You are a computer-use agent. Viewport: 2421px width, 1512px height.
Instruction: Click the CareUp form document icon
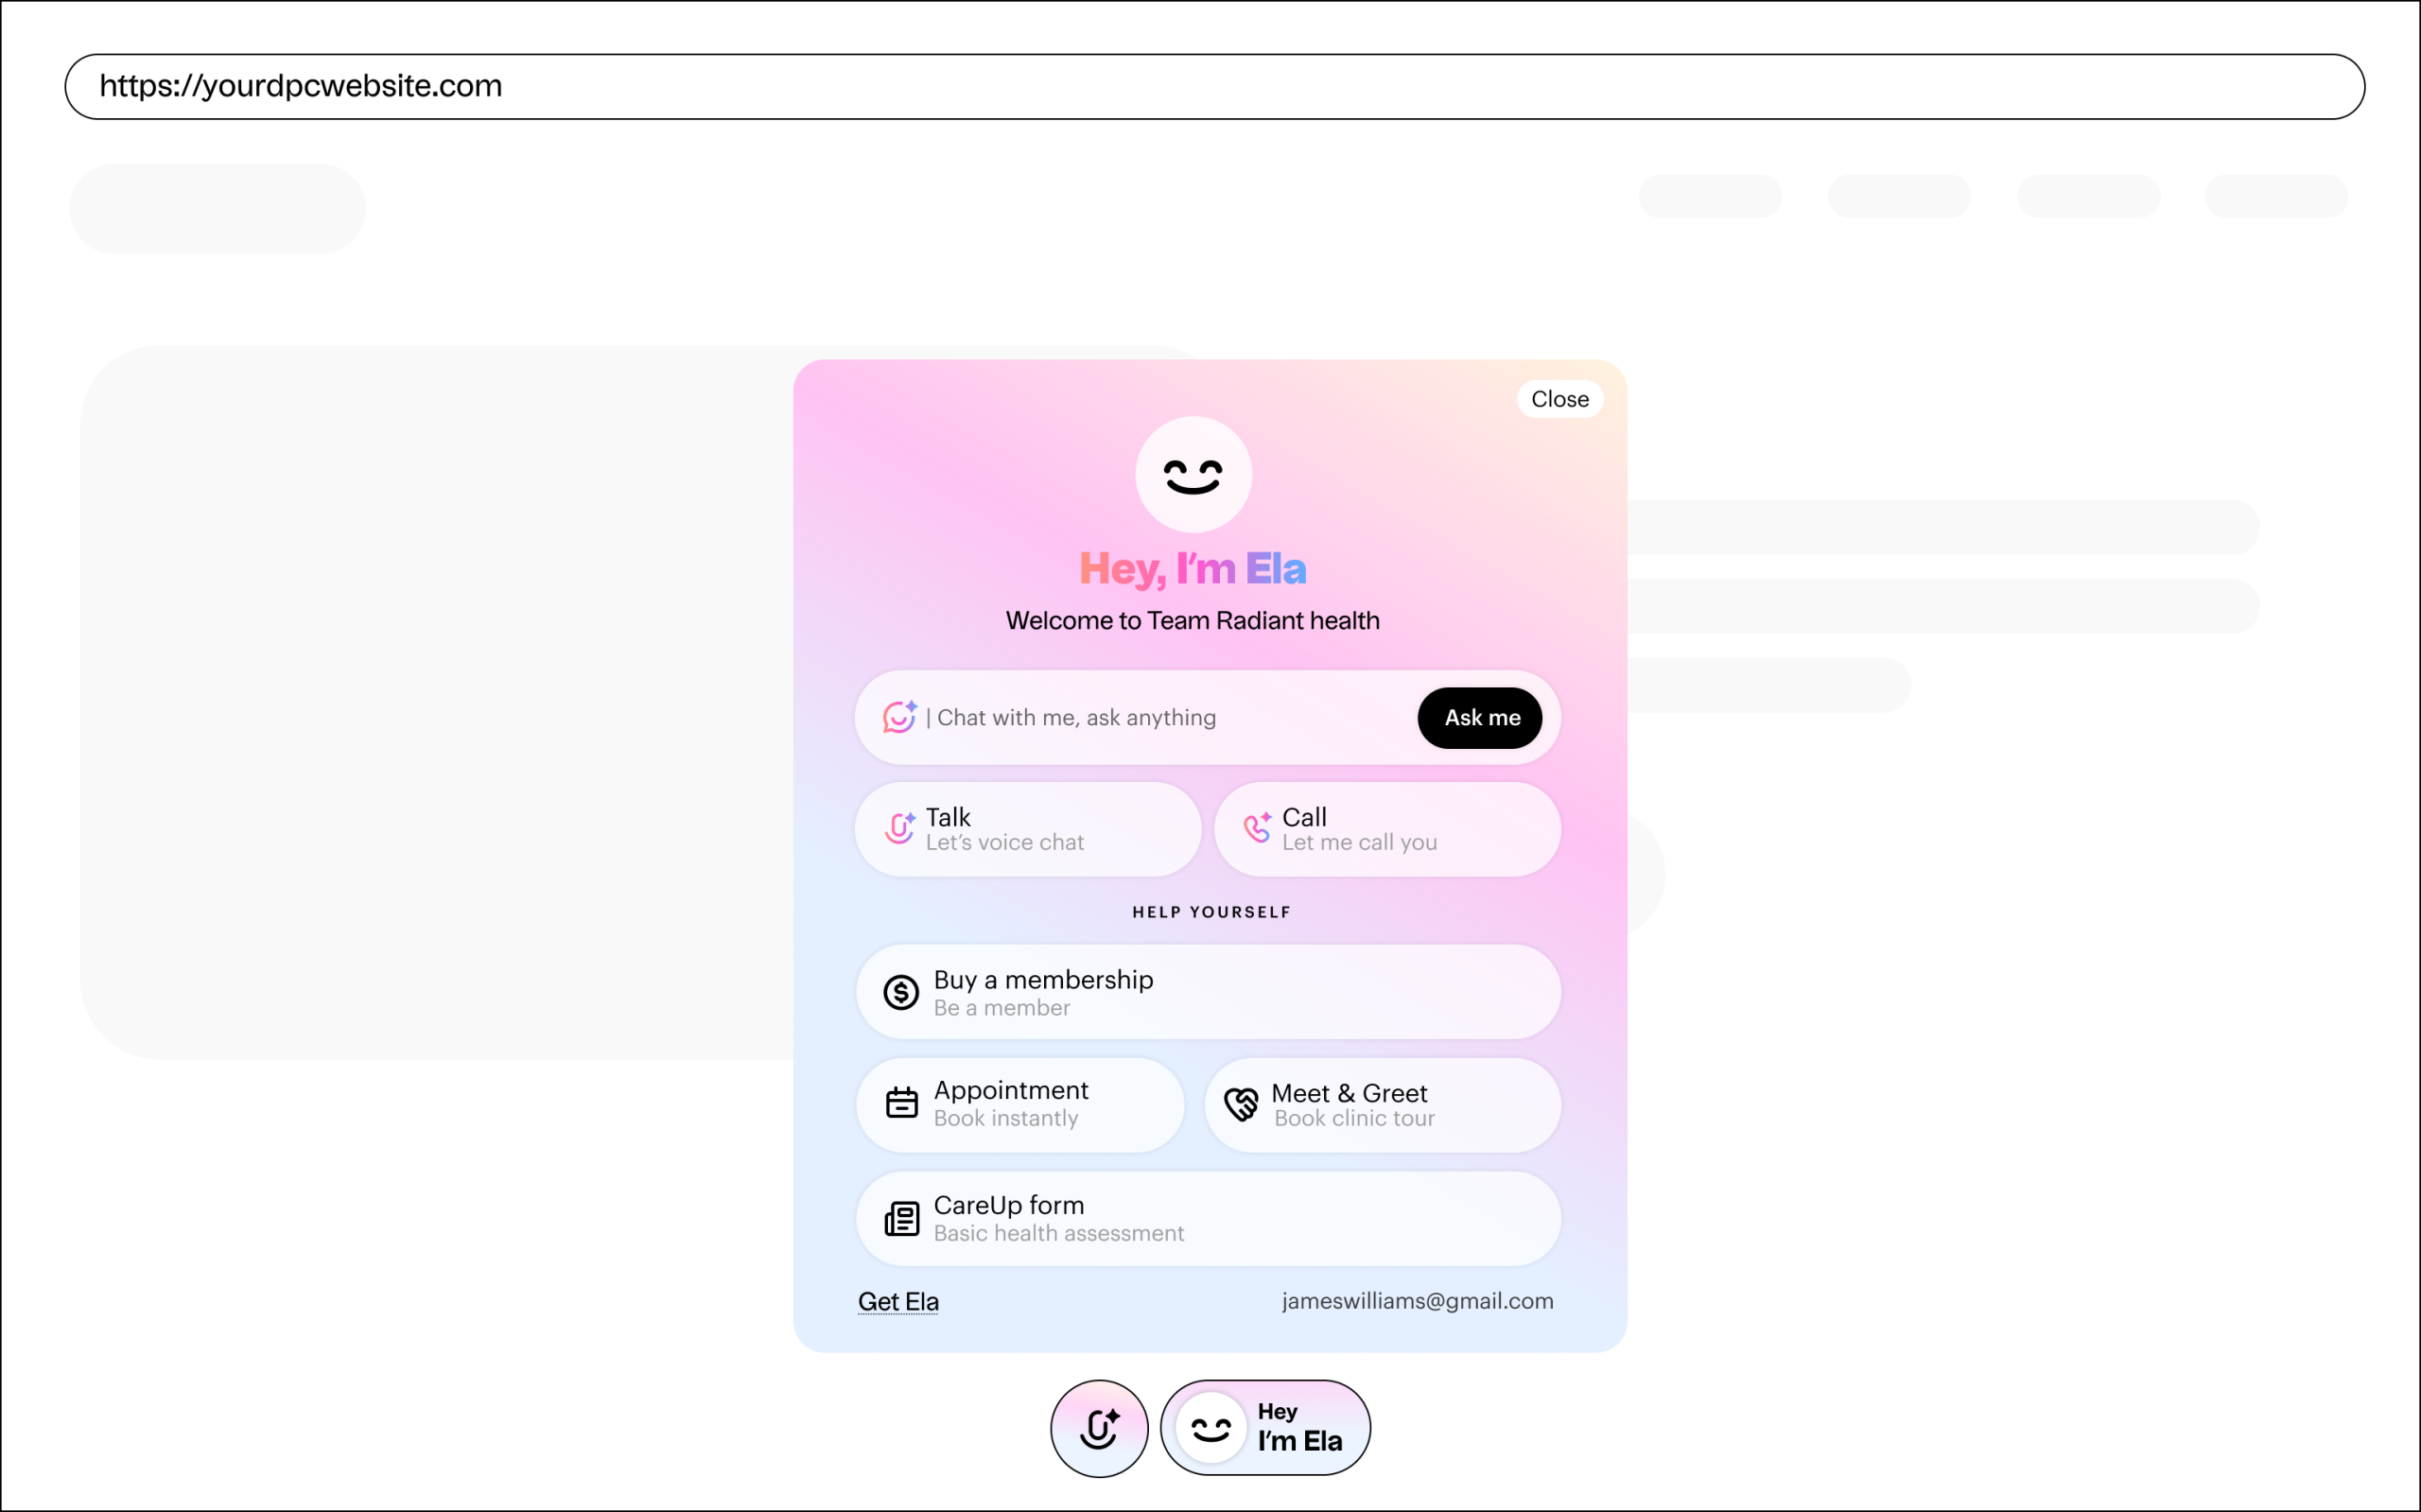[x=901, y=1218]
